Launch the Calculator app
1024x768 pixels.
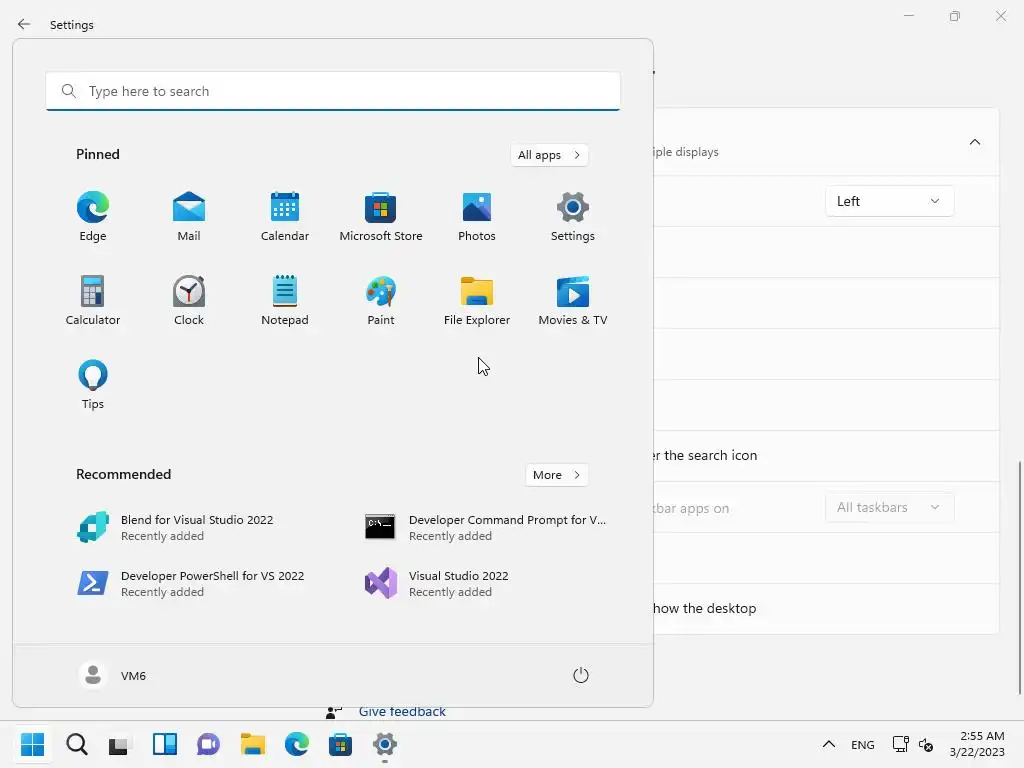point(93,300)
